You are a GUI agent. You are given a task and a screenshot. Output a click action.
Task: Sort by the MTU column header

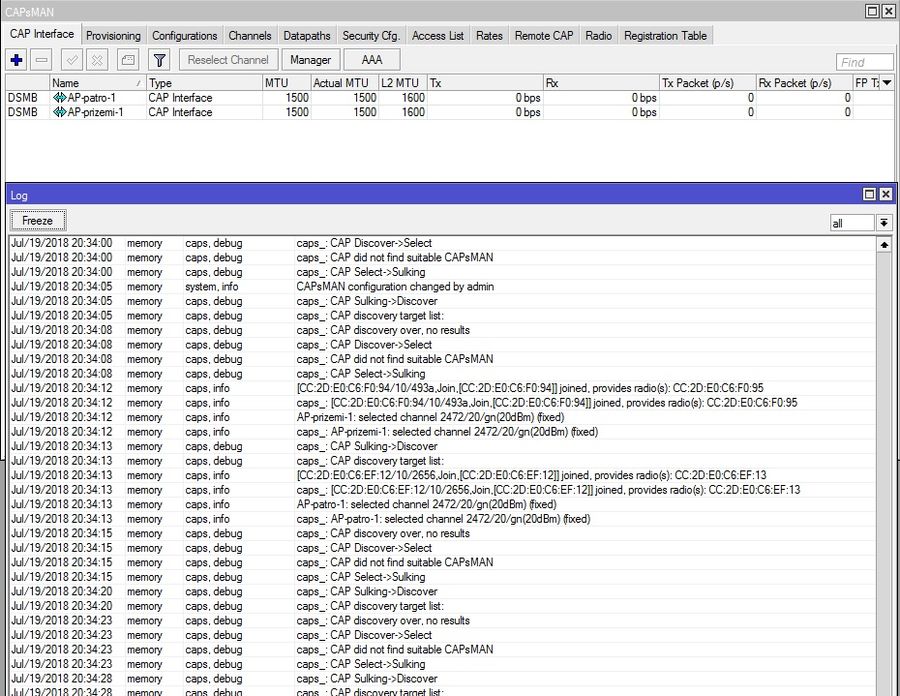pyautogui.click(x=286, y=83)
